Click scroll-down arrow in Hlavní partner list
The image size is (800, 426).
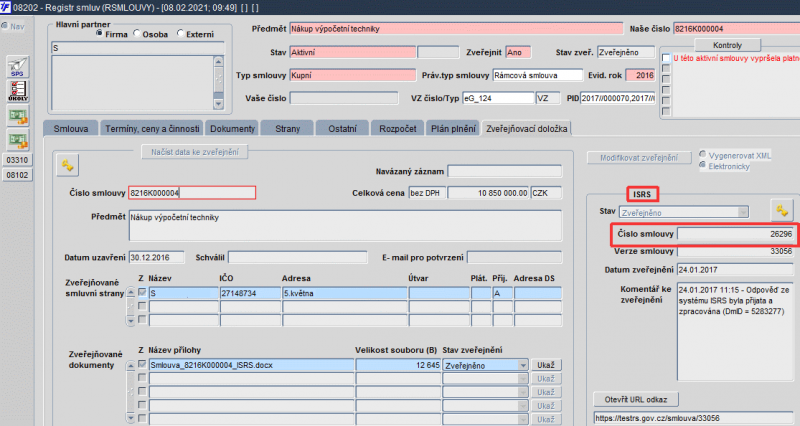click(218, 104)
